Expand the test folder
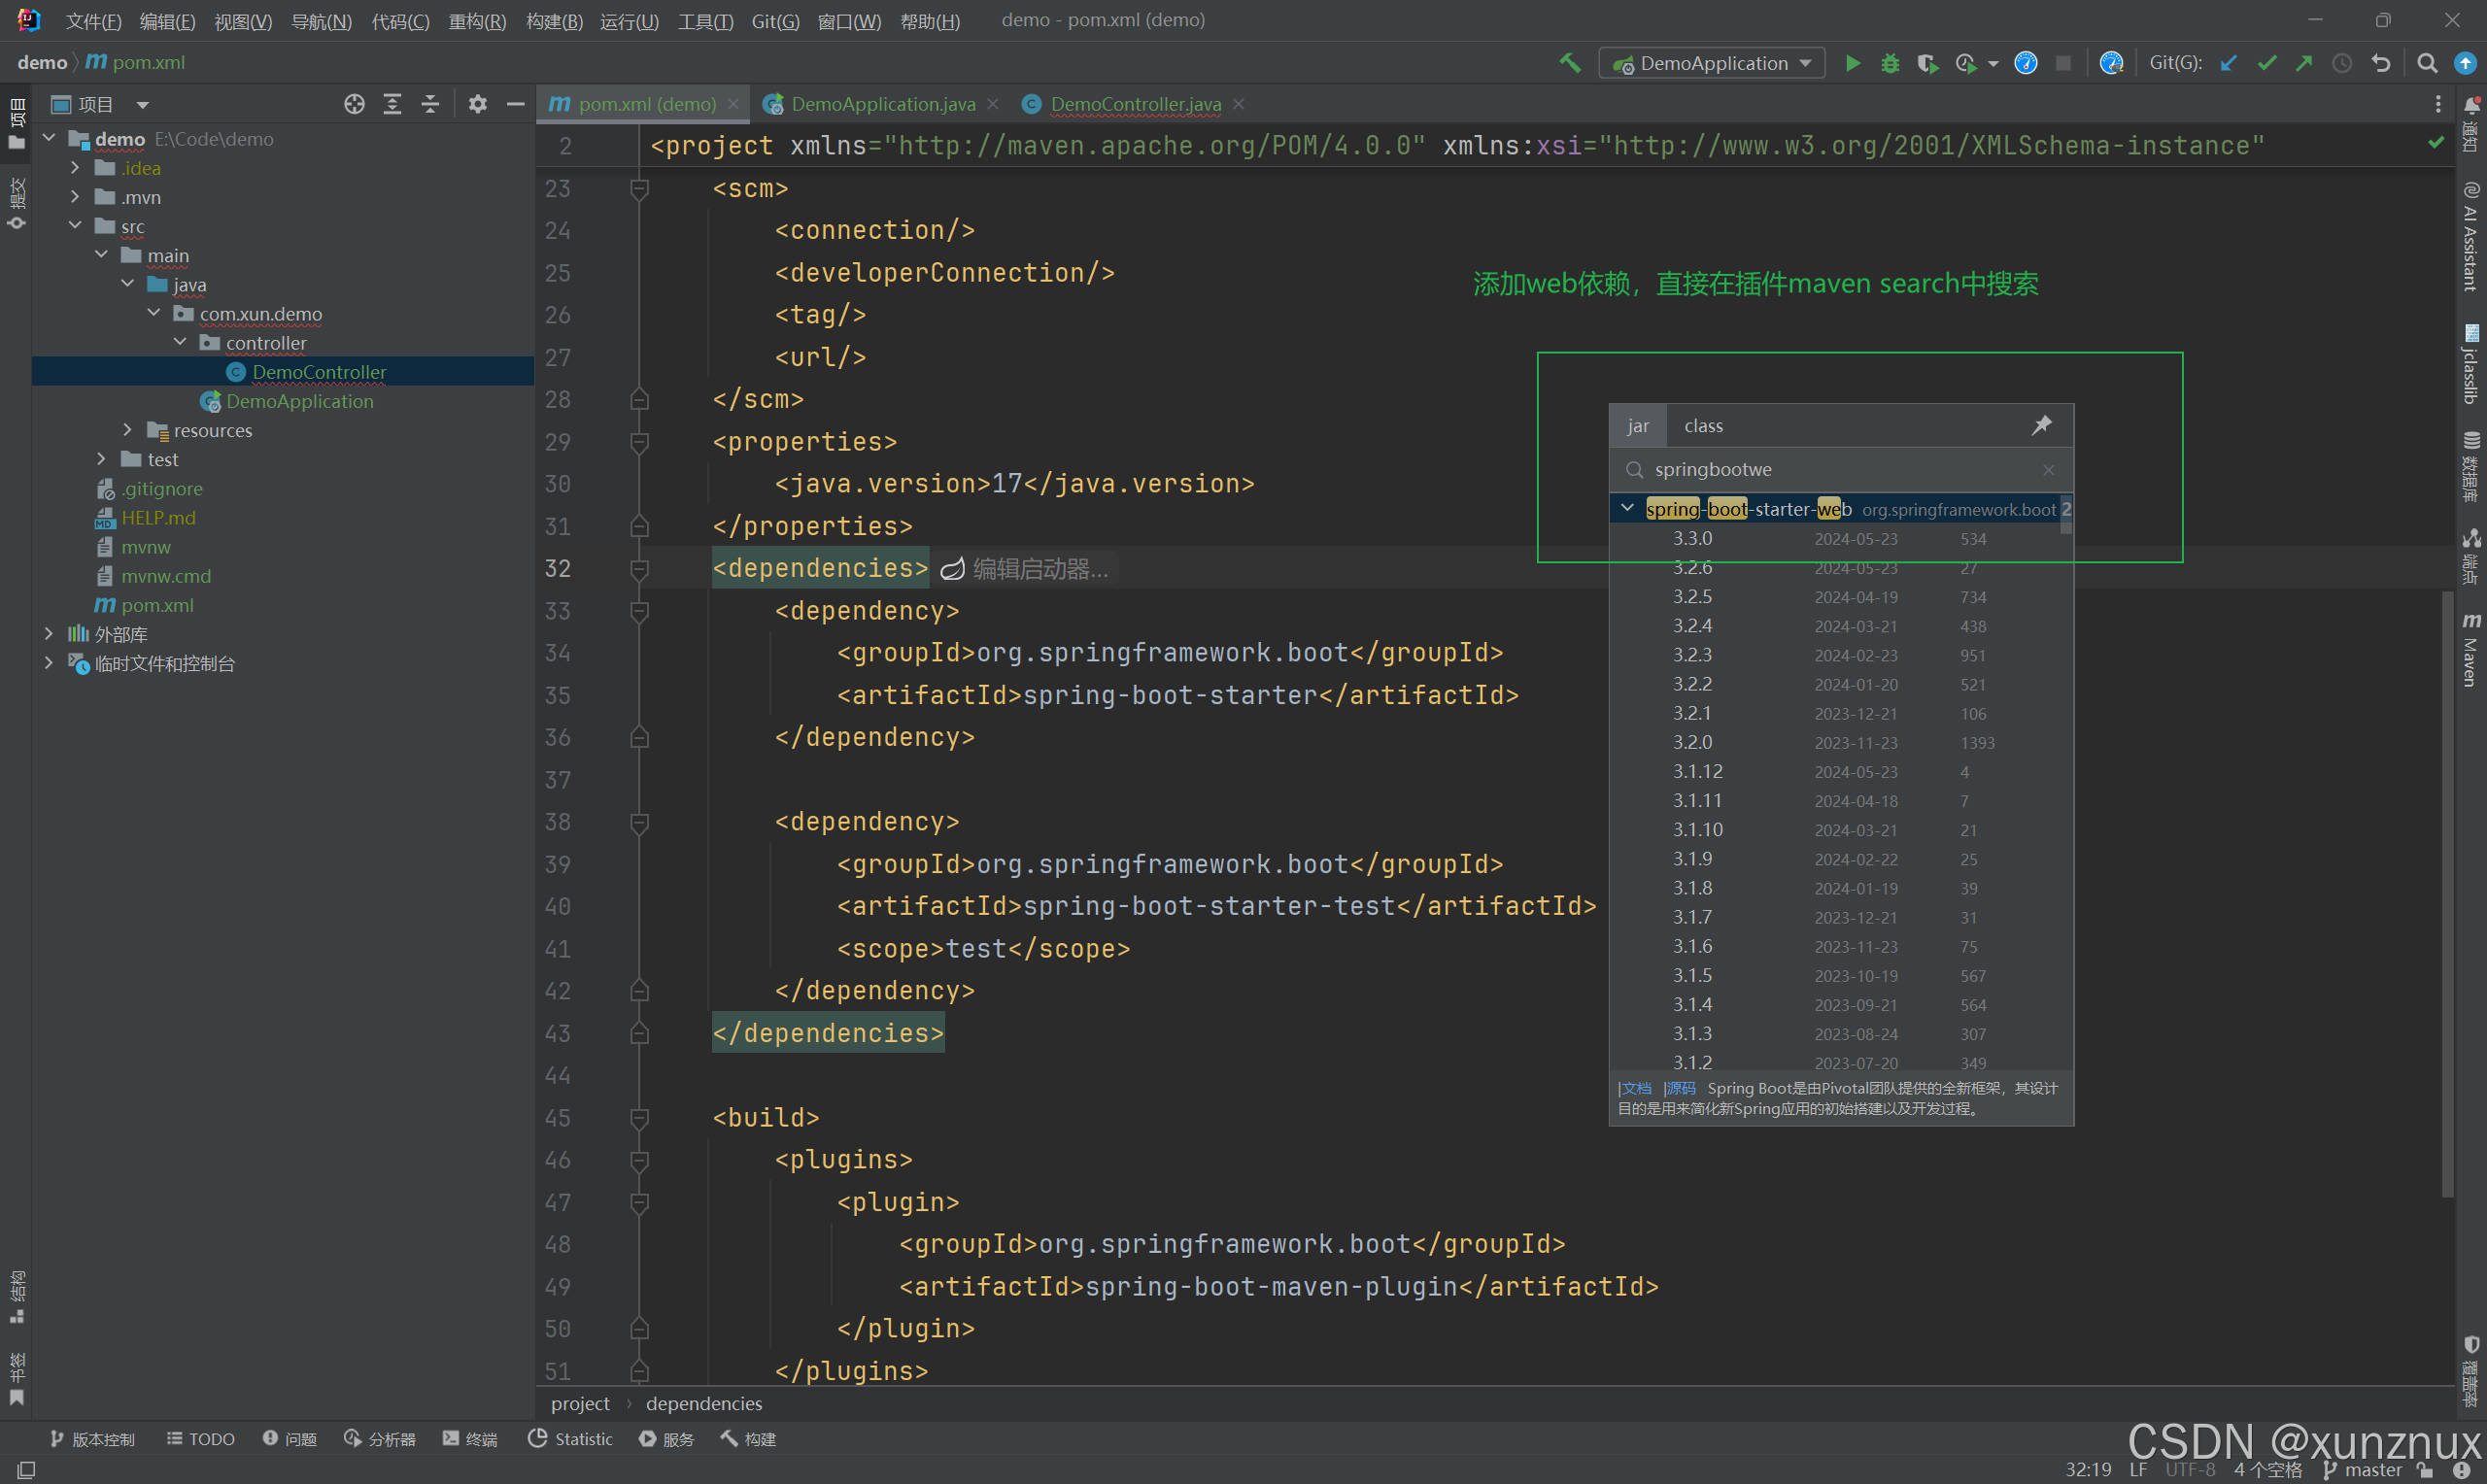 pos(101,459)
